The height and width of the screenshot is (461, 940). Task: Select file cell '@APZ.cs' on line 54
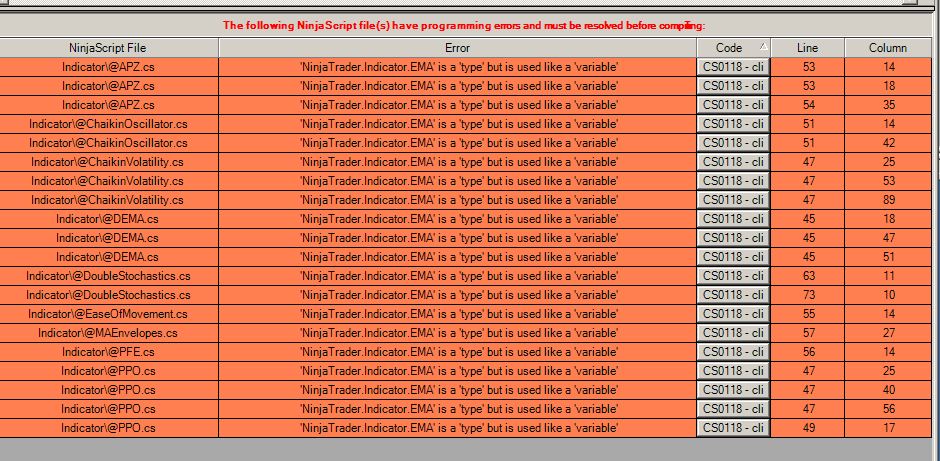[109, 105]
